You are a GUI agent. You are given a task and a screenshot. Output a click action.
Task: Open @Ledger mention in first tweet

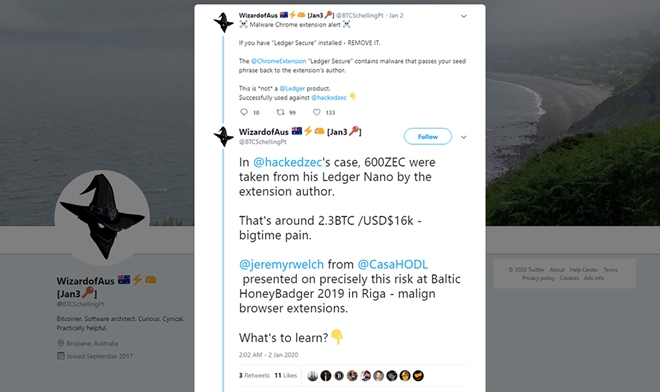(292, 88)
